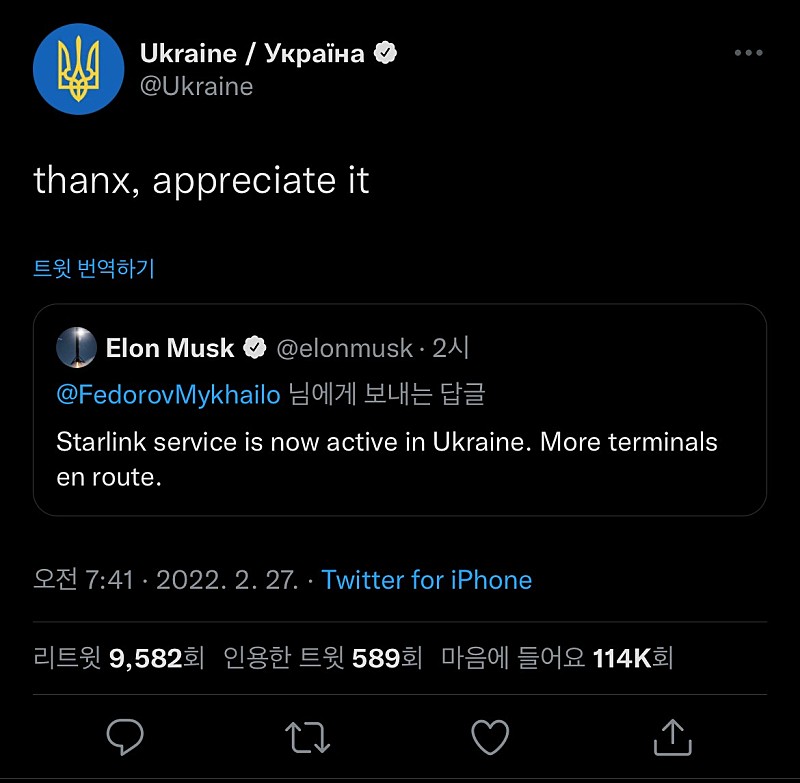Click the @elonmusk handle in quote

click(344, 348)
